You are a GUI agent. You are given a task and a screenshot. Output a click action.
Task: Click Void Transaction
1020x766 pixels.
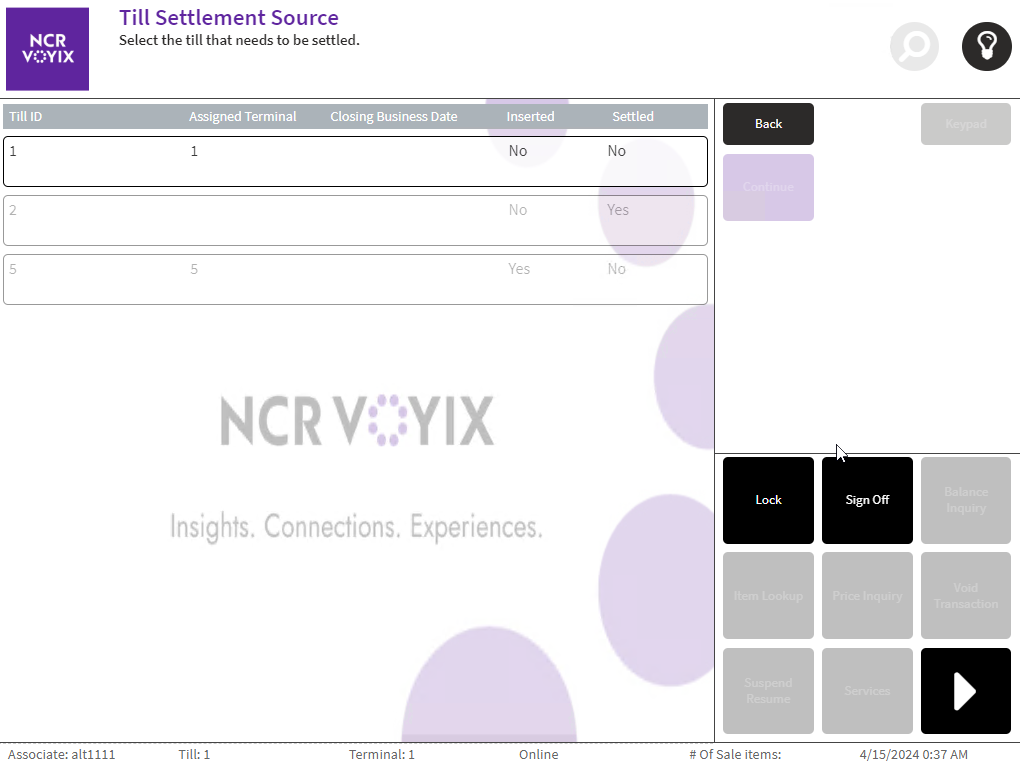(x=965, y=596)
